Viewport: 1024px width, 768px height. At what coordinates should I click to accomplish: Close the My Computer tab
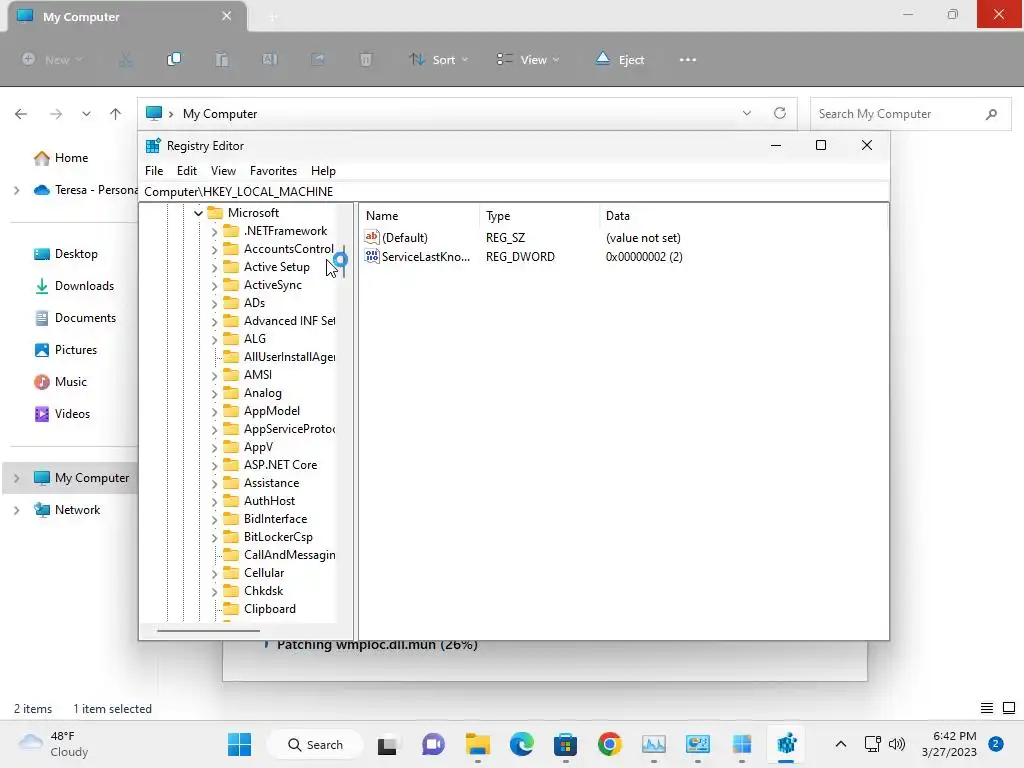click(227, 16)
